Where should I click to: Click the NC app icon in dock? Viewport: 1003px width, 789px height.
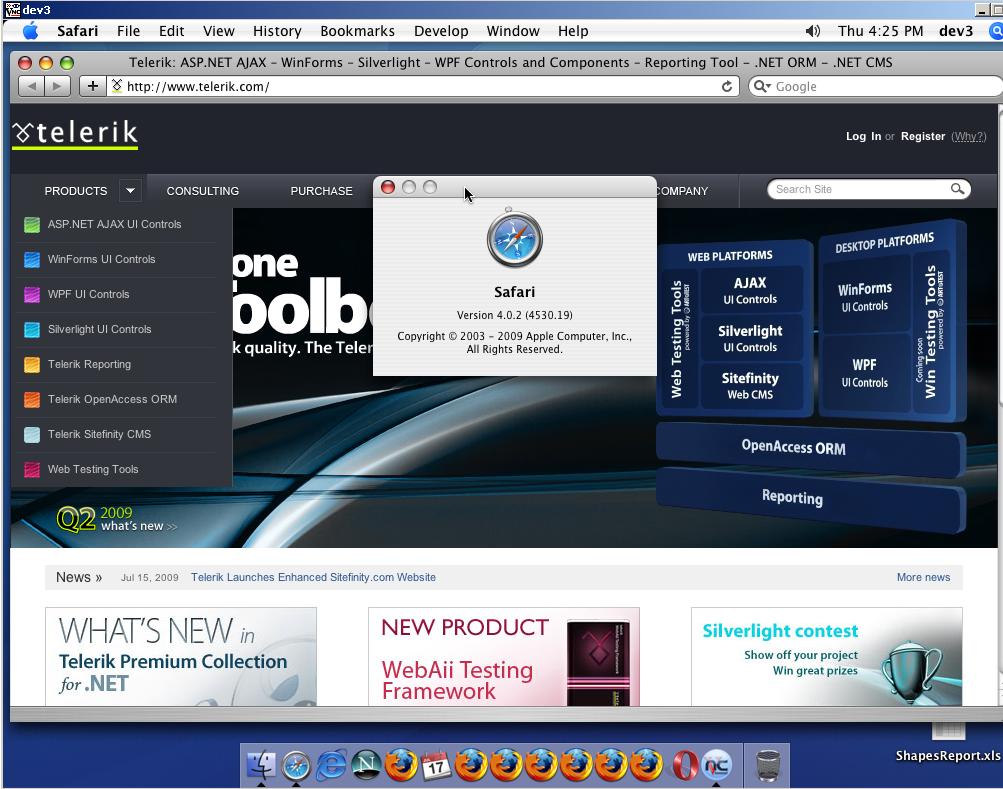(x=716, y=765)
